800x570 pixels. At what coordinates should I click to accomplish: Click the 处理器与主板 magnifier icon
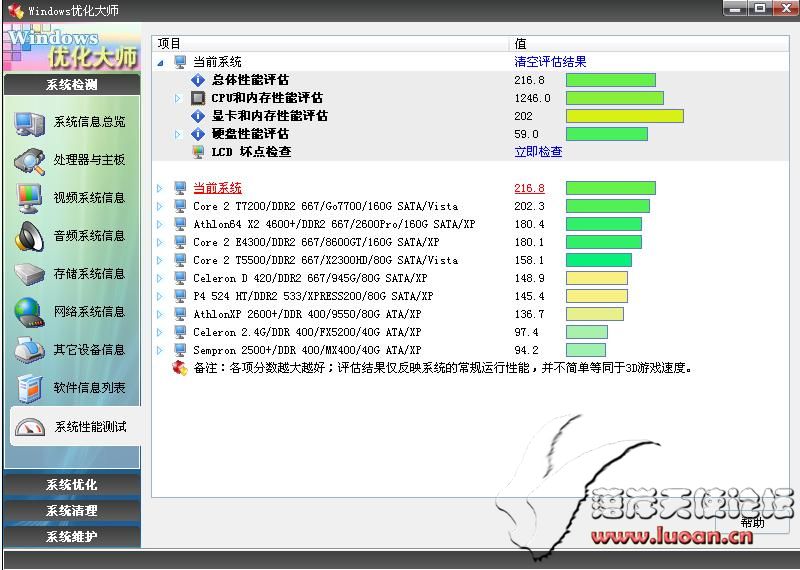(x=29, y=161)
